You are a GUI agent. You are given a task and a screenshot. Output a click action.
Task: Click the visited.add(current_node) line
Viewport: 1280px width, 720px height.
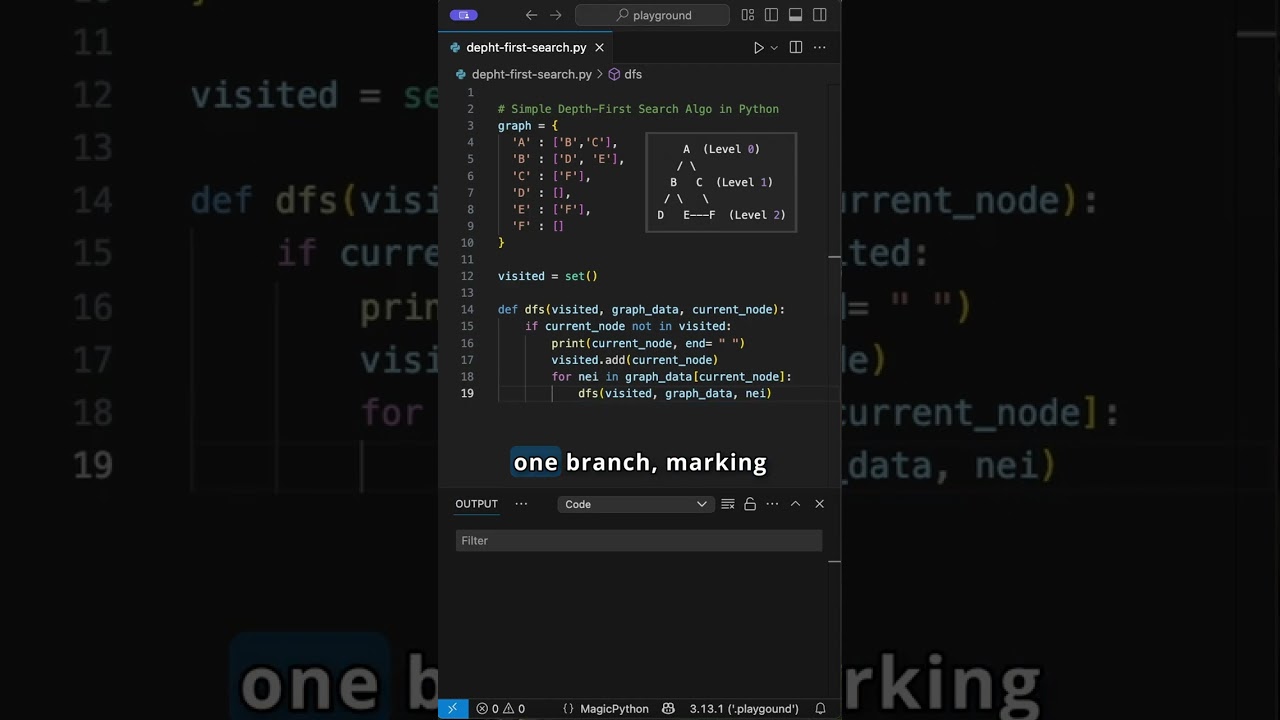click(x=634, y=360)
